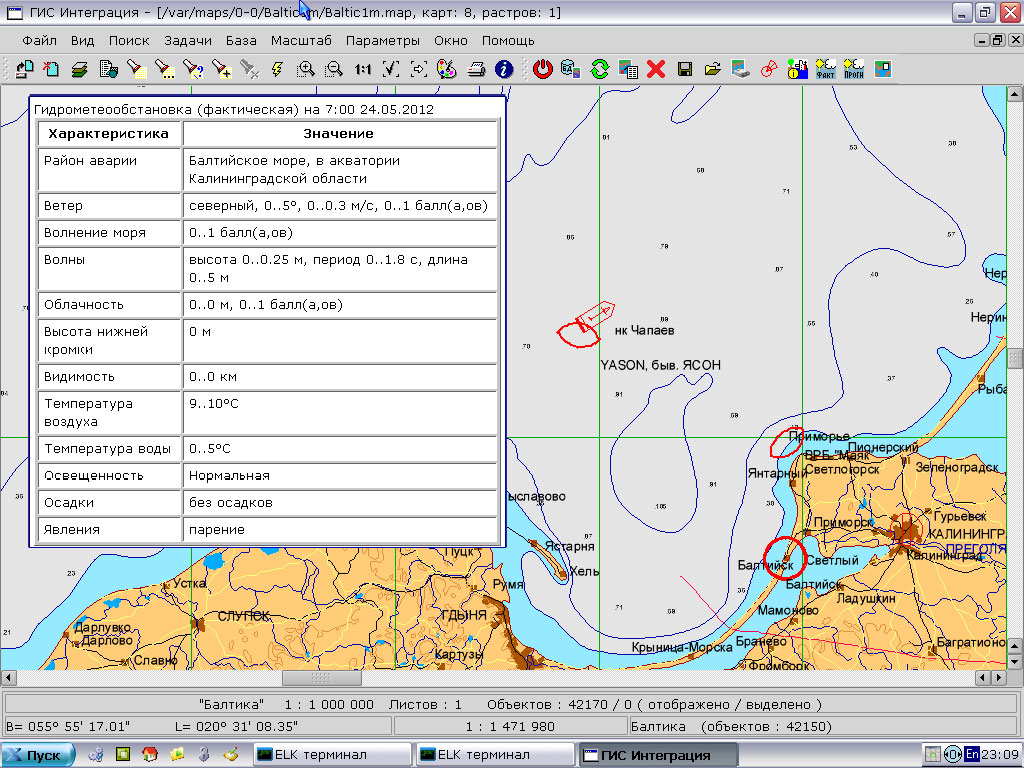Screen dimensions: 1024x768
Task: Open the Масштаб menu
Action: [x=301, y=40]
